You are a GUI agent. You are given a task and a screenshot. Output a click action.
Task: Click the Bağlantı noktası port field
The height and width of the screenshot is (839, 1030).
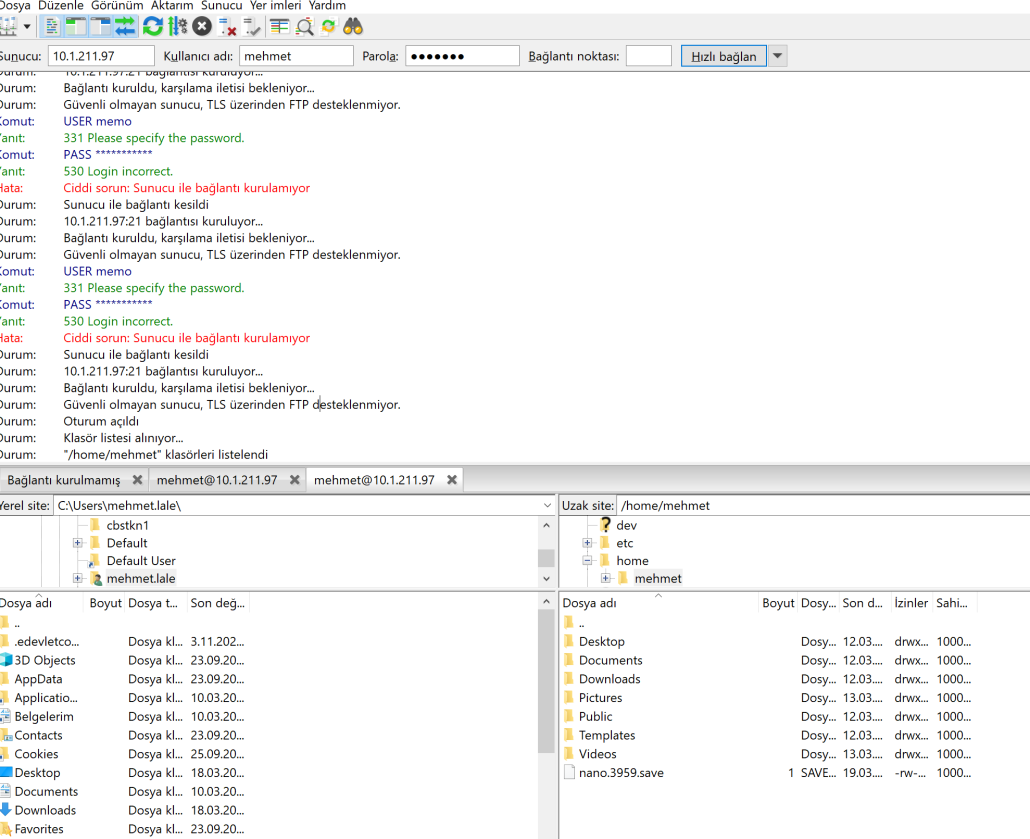coord(648,57)
